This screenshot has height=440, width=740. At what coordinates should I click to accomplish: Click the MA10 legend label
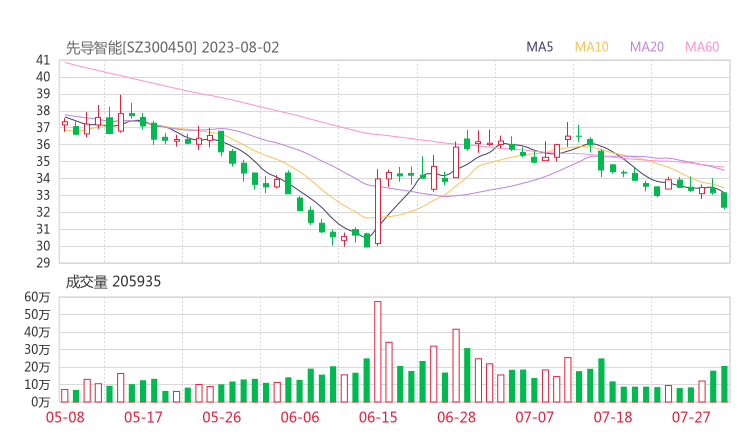(591, 47)
